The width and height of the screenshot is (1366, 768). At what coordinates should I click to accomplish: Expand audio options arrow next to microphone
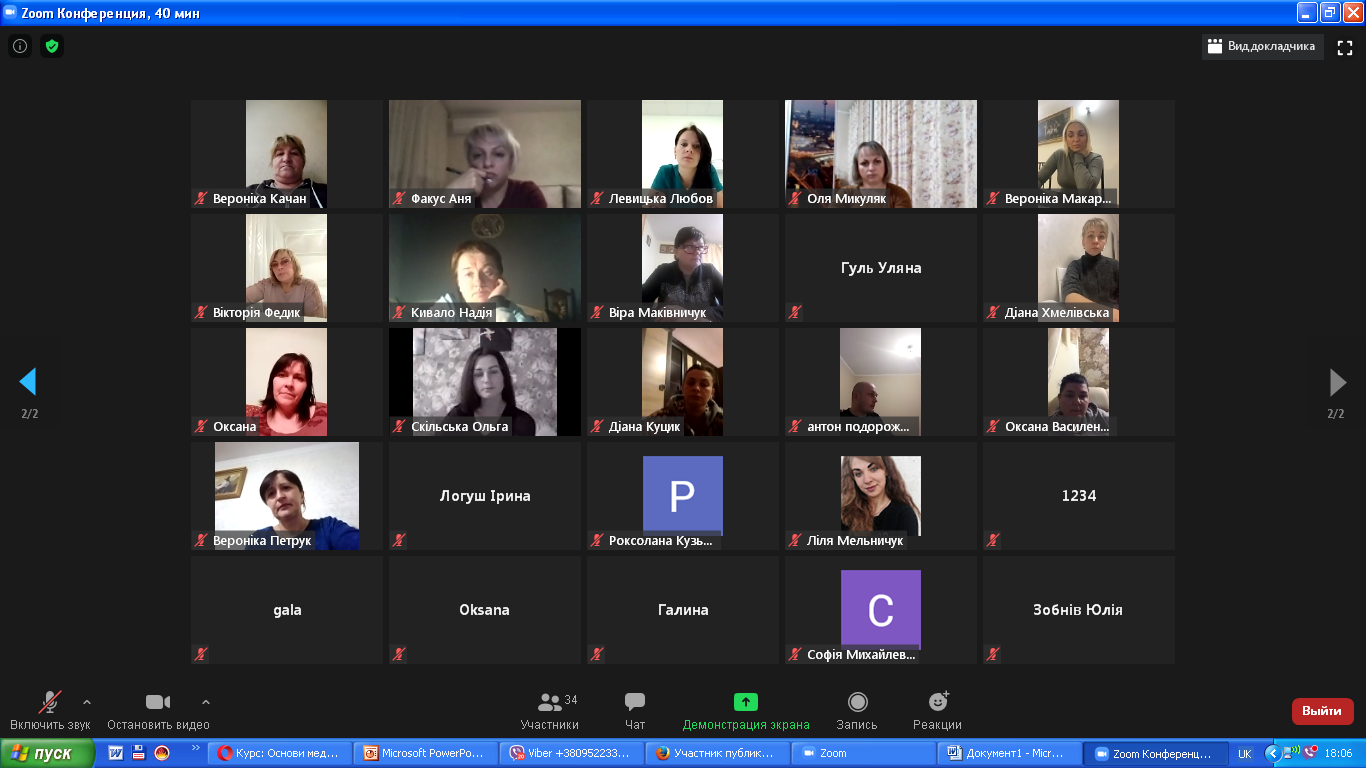(x=87, y=702)
